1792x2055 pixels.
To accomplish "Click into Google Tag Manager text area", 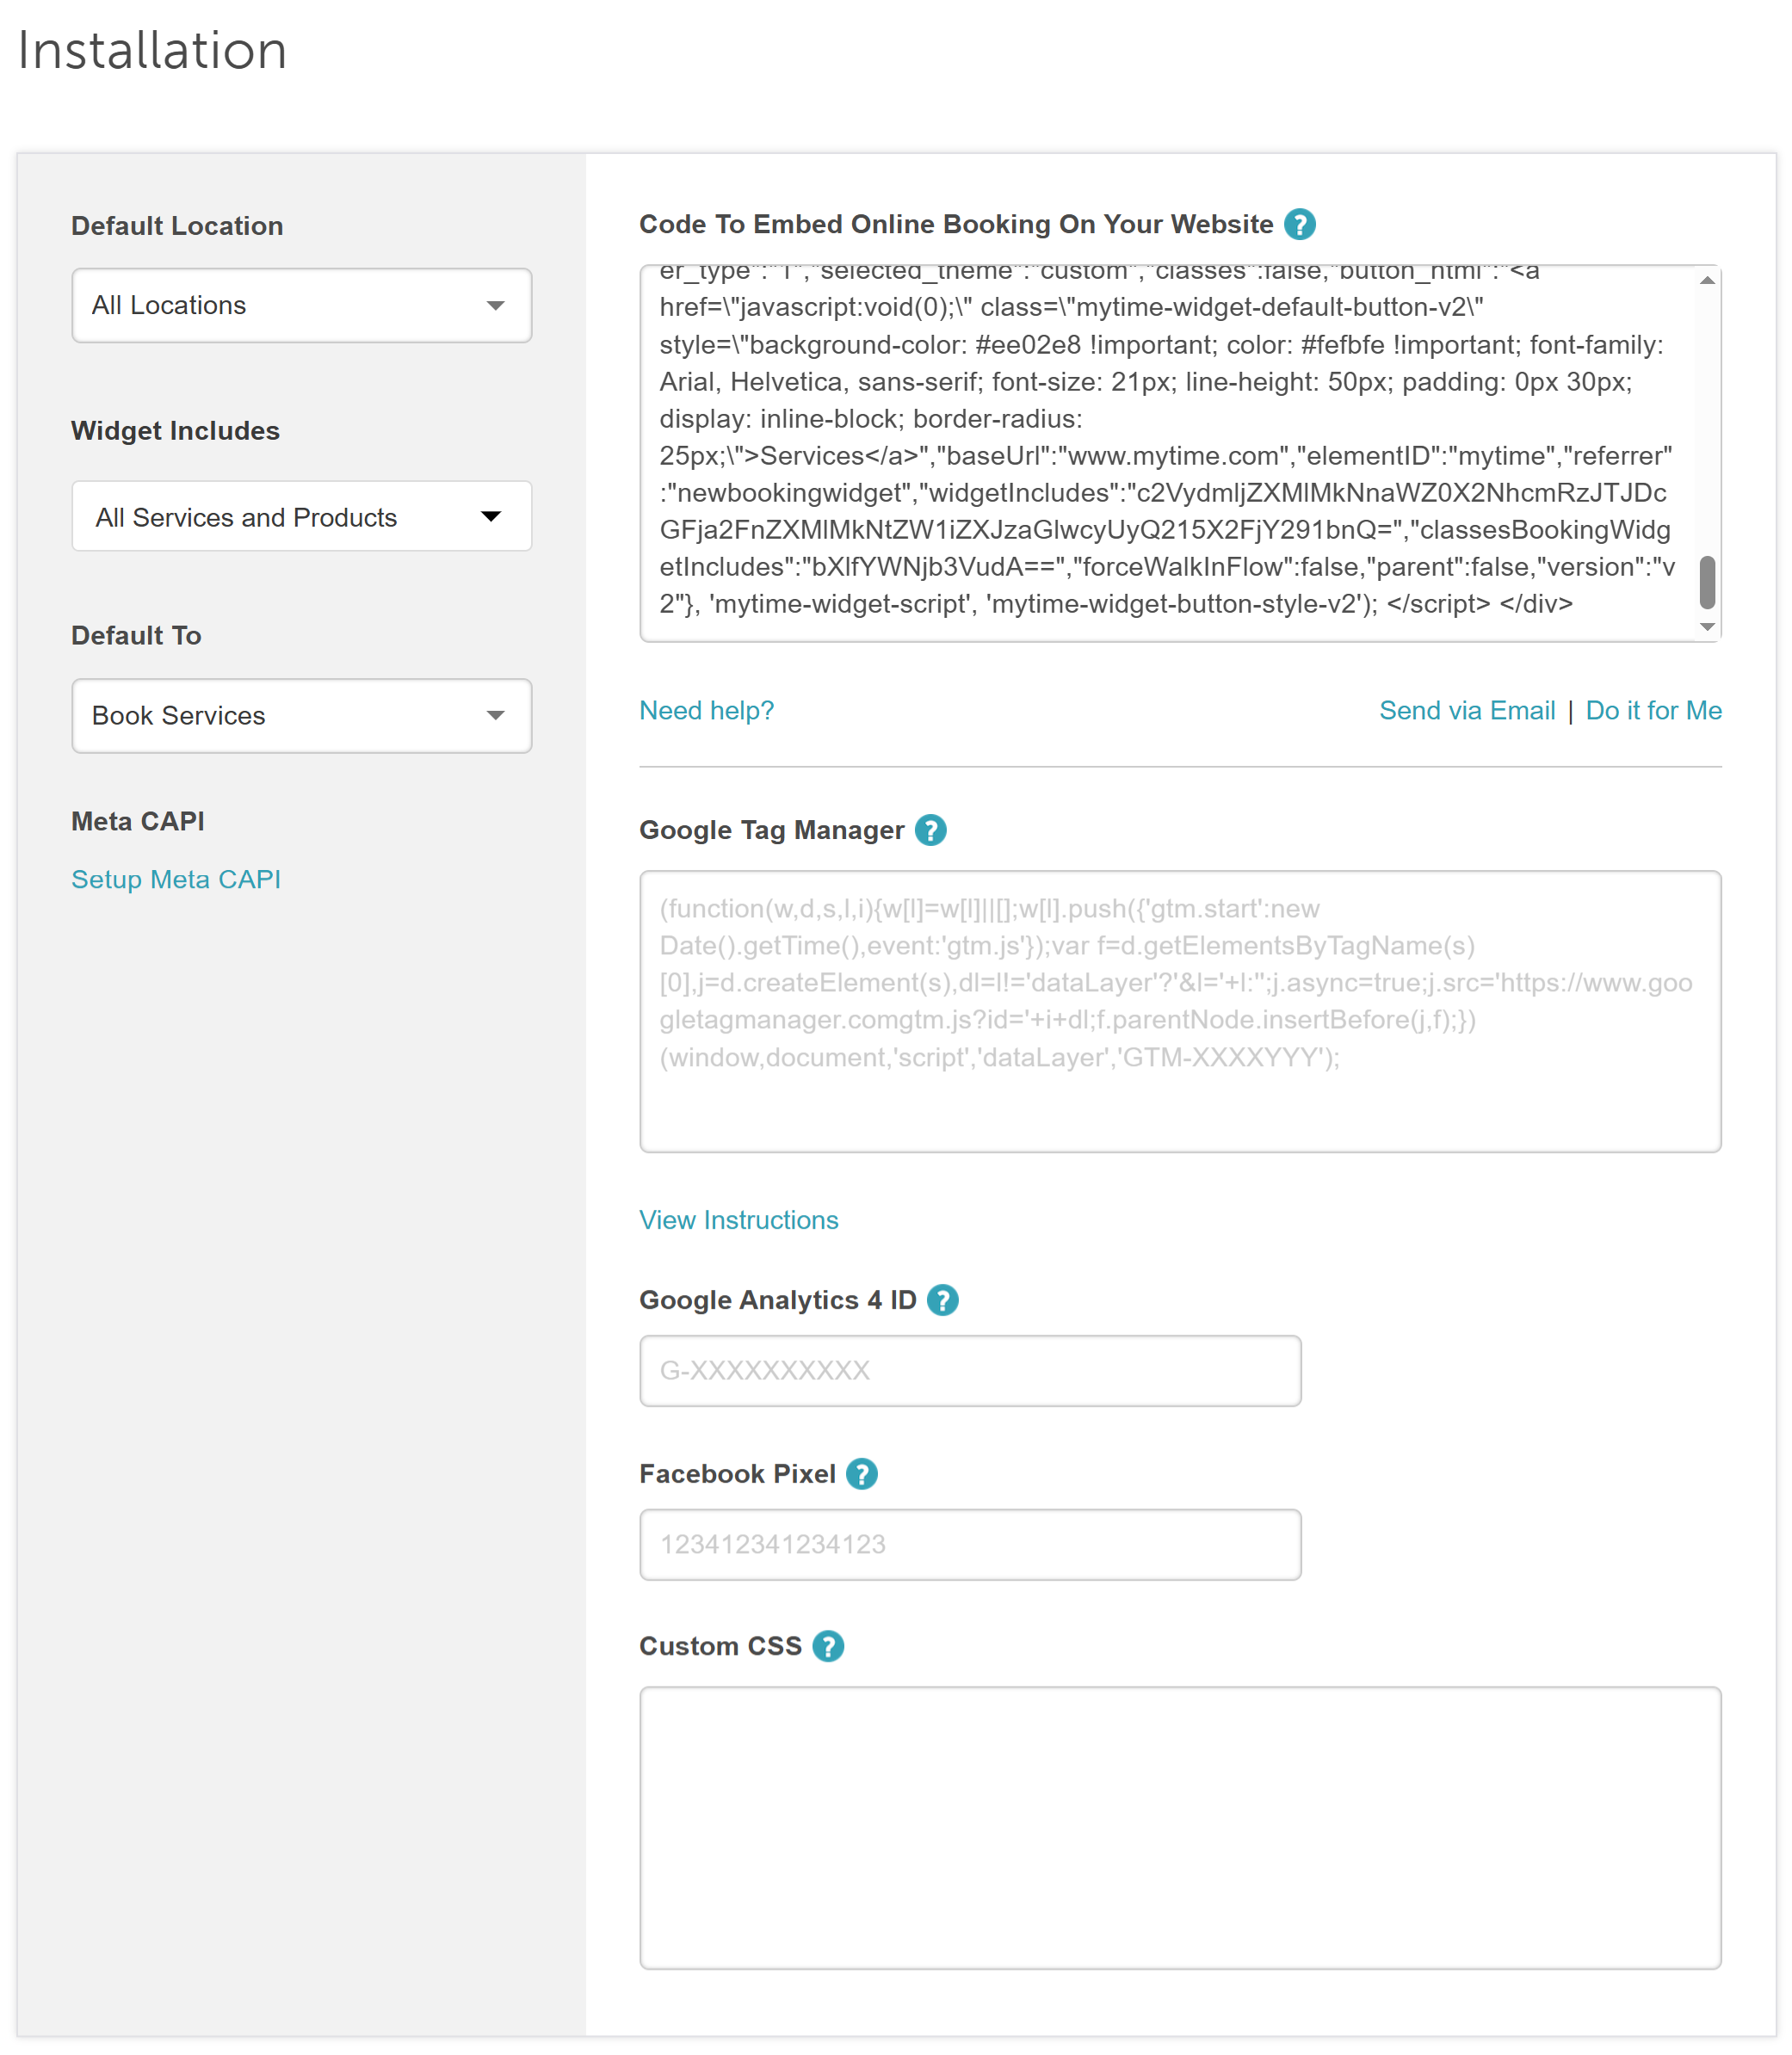I will 1180,1011.
